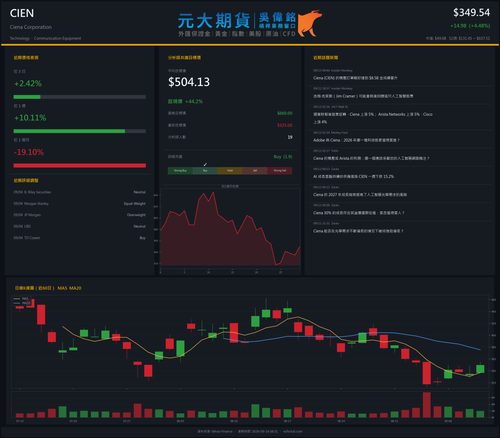The image size is (500, 438).
Task: Click the CIEN ticker symbol
Action: tap(22, 13)
